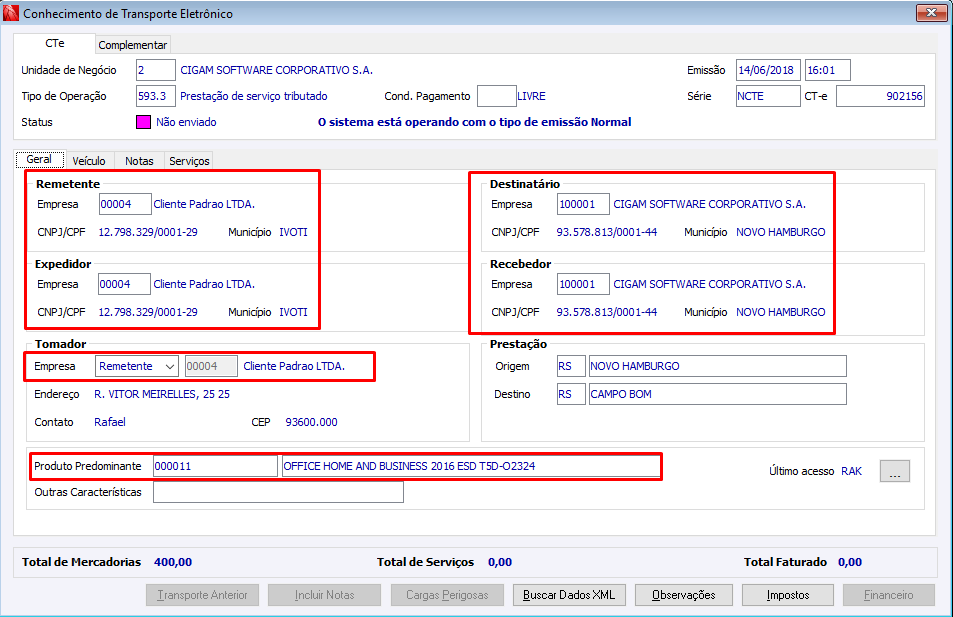
Task: Click the Total de Serviços value 0,00
Action: [x=500, y=562]
